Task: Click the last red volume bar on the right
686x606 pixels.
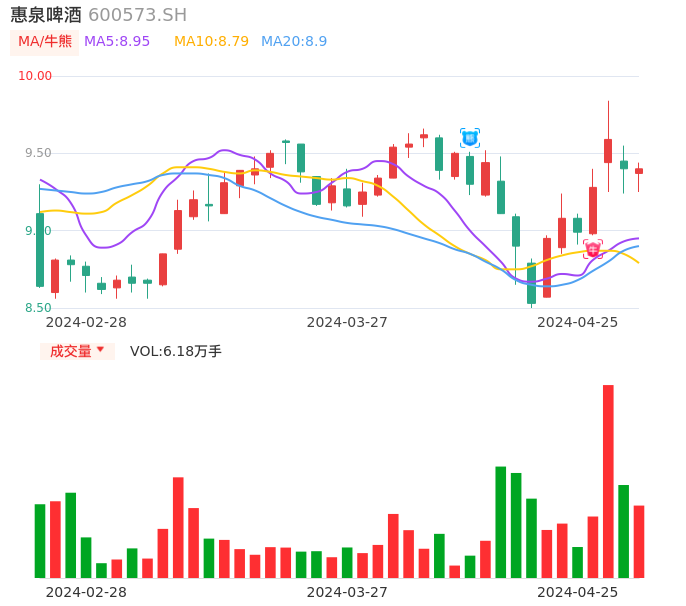Action: pyautogui.click(x=639, y=541)
